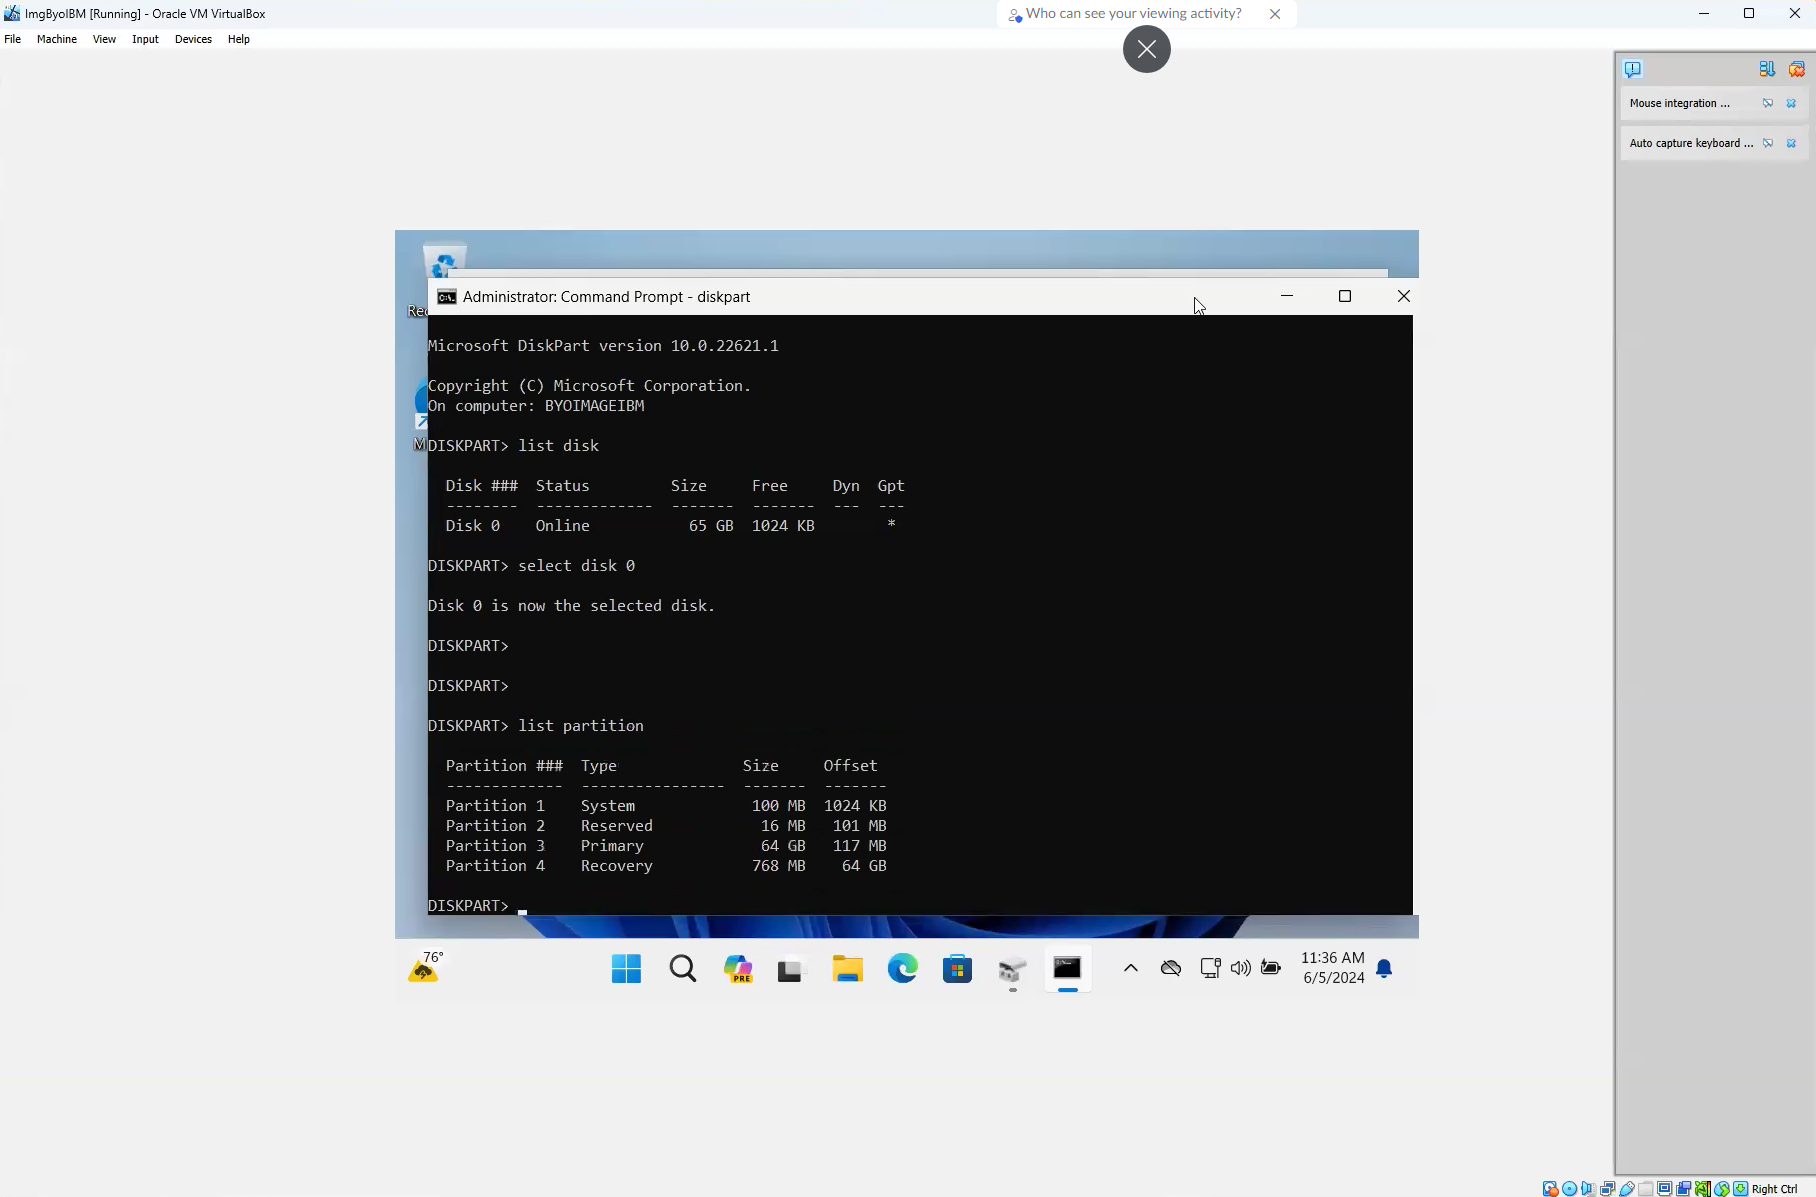Image resolution: width=1816 pixels, height=1197 pixels.
Task: Click the network adapters status icon
Action: (x=1607, y=1189)
